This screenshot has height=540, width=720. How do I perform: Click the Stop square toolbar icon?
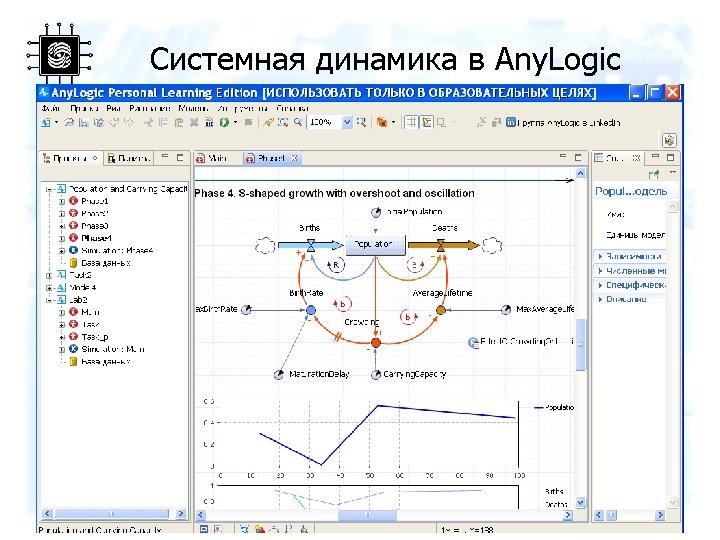coord(248,123)
